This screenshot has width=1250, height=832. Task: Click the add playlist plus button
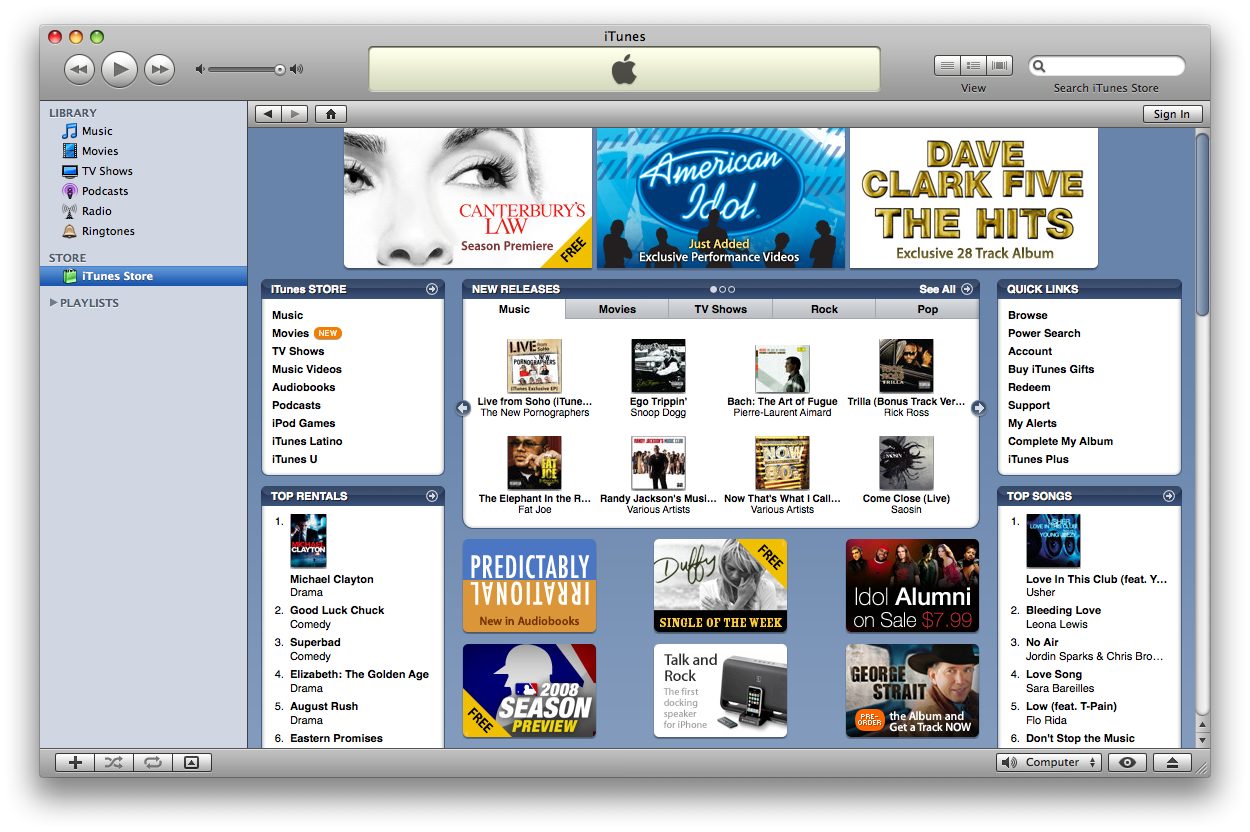point(75,762)
